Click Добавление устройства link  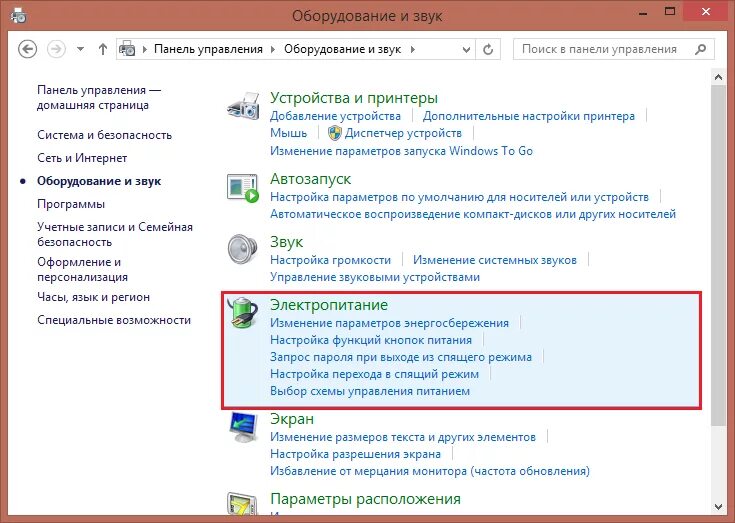(x=336, y=116)
